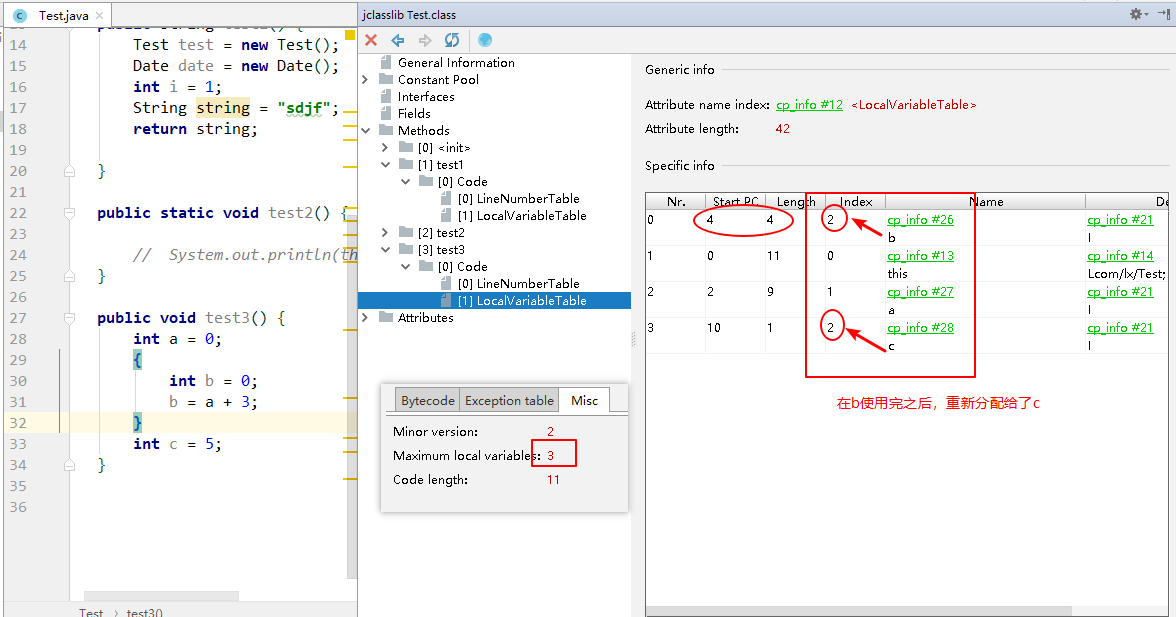The image size is (1176, 617).
Task: Click the fold marker at line 22
Action: [x=69, y=213]
